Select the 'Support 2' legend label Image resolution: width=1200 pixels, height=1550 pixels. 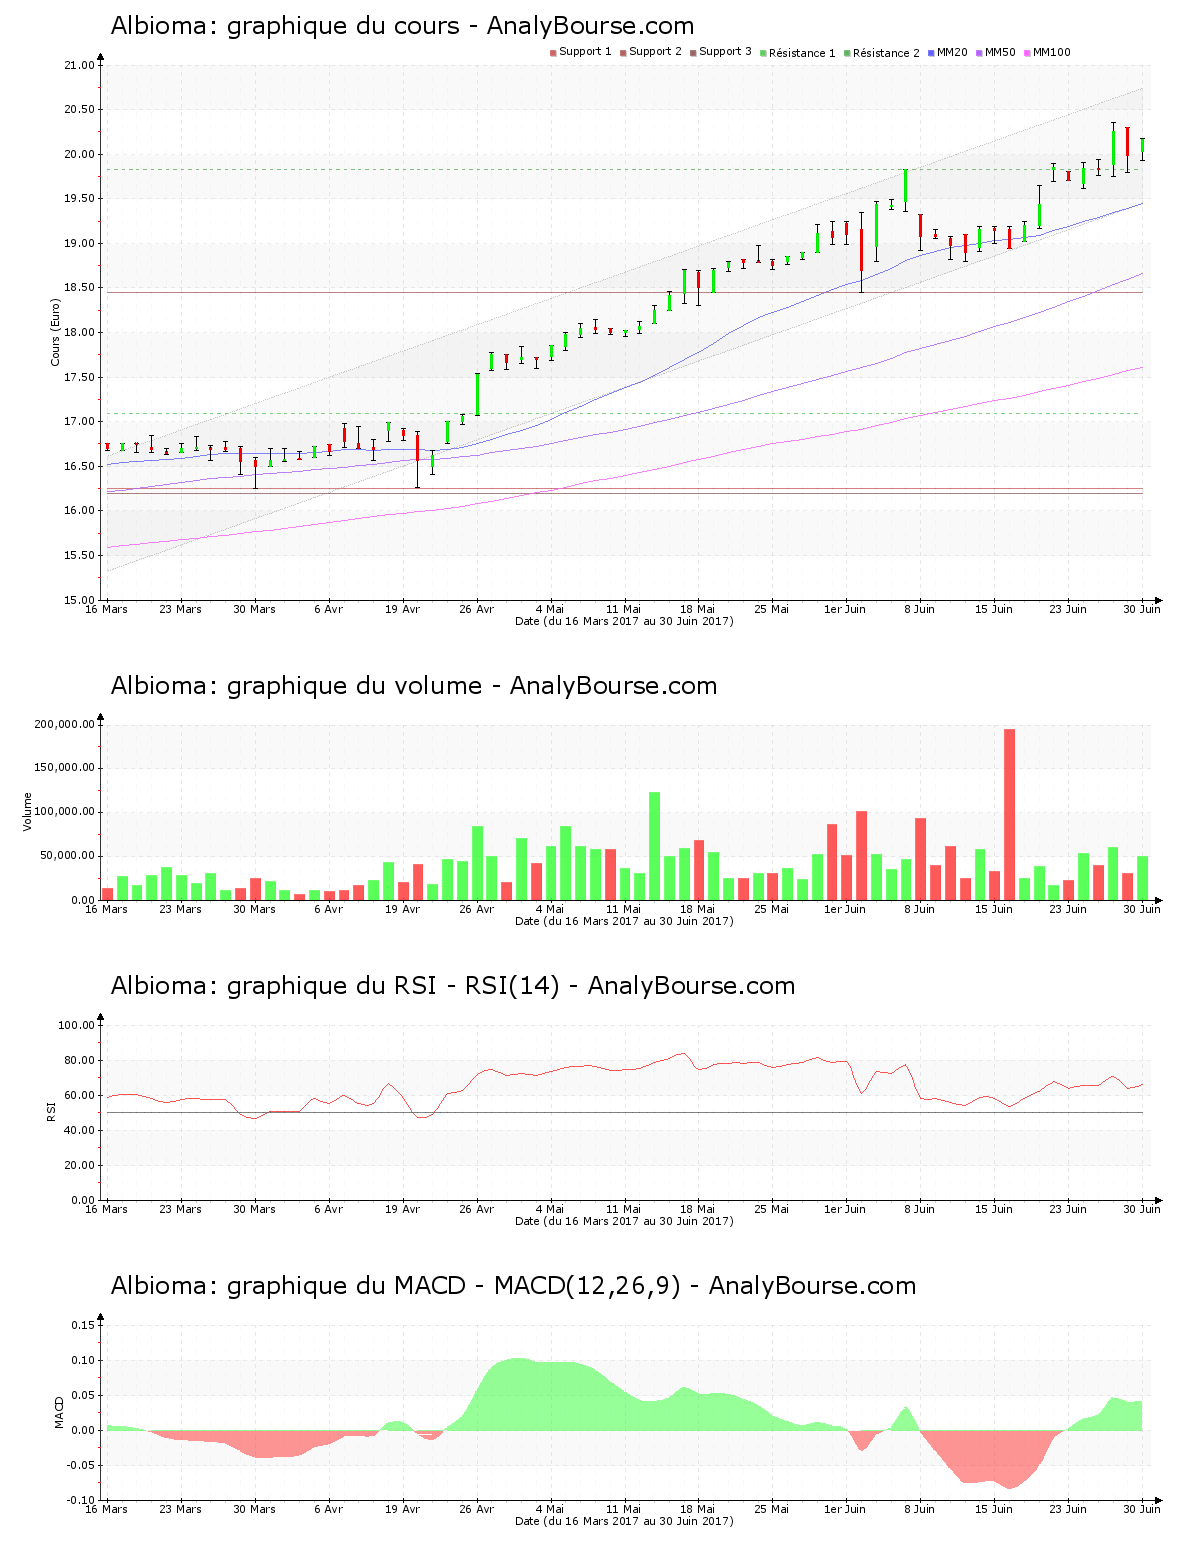[x=655, y=52]
